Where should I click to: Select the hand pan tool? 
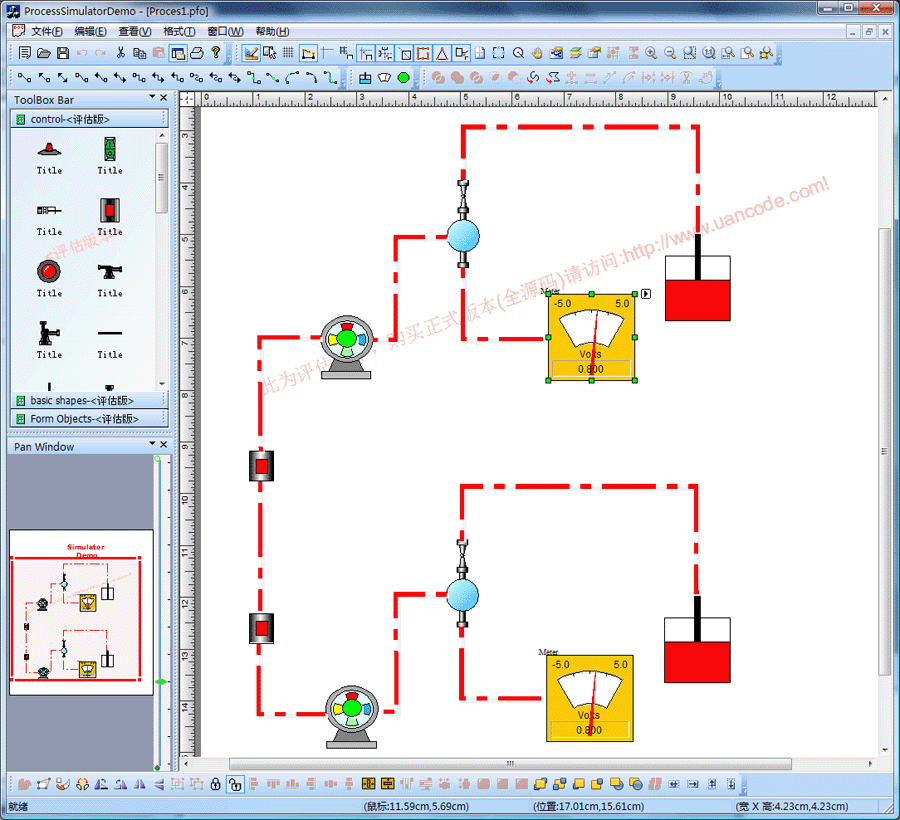pos(537,53)
